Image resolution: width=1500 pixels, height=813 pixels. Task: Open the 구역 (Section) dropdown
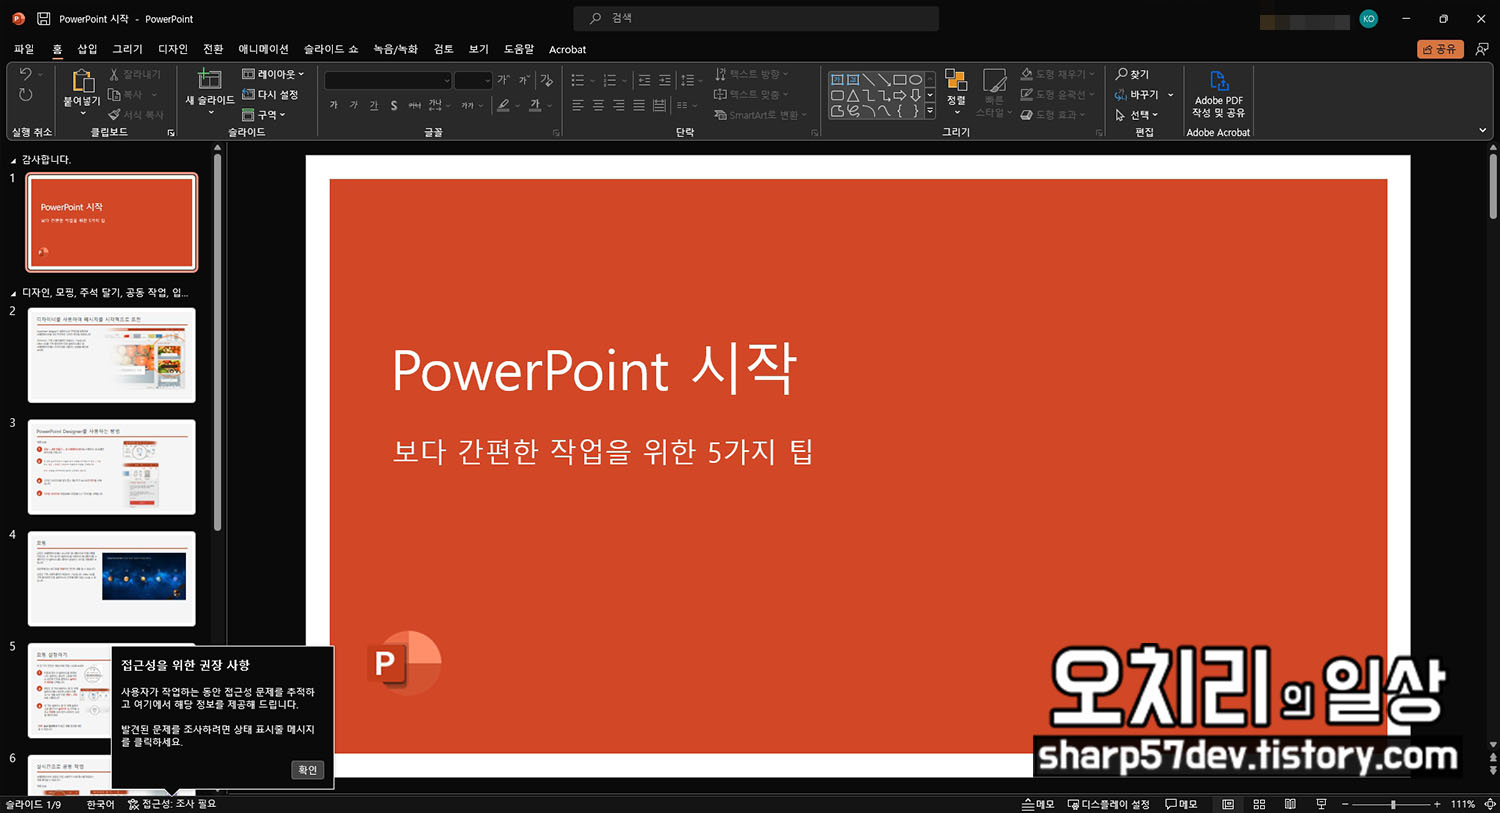(264, 115)
